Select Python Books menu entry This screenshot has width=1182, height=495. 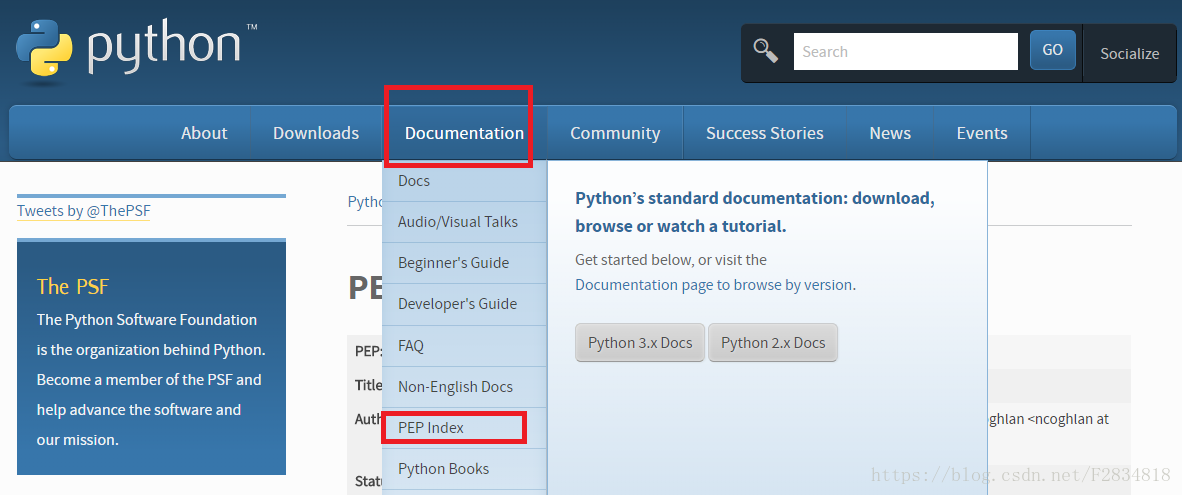click(464, 469)
